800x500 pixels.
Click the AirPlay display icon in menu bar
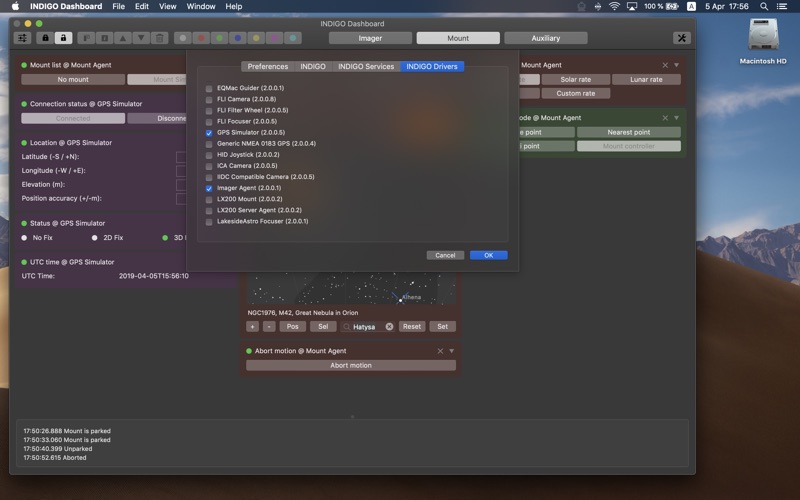[x=632, y=6]
